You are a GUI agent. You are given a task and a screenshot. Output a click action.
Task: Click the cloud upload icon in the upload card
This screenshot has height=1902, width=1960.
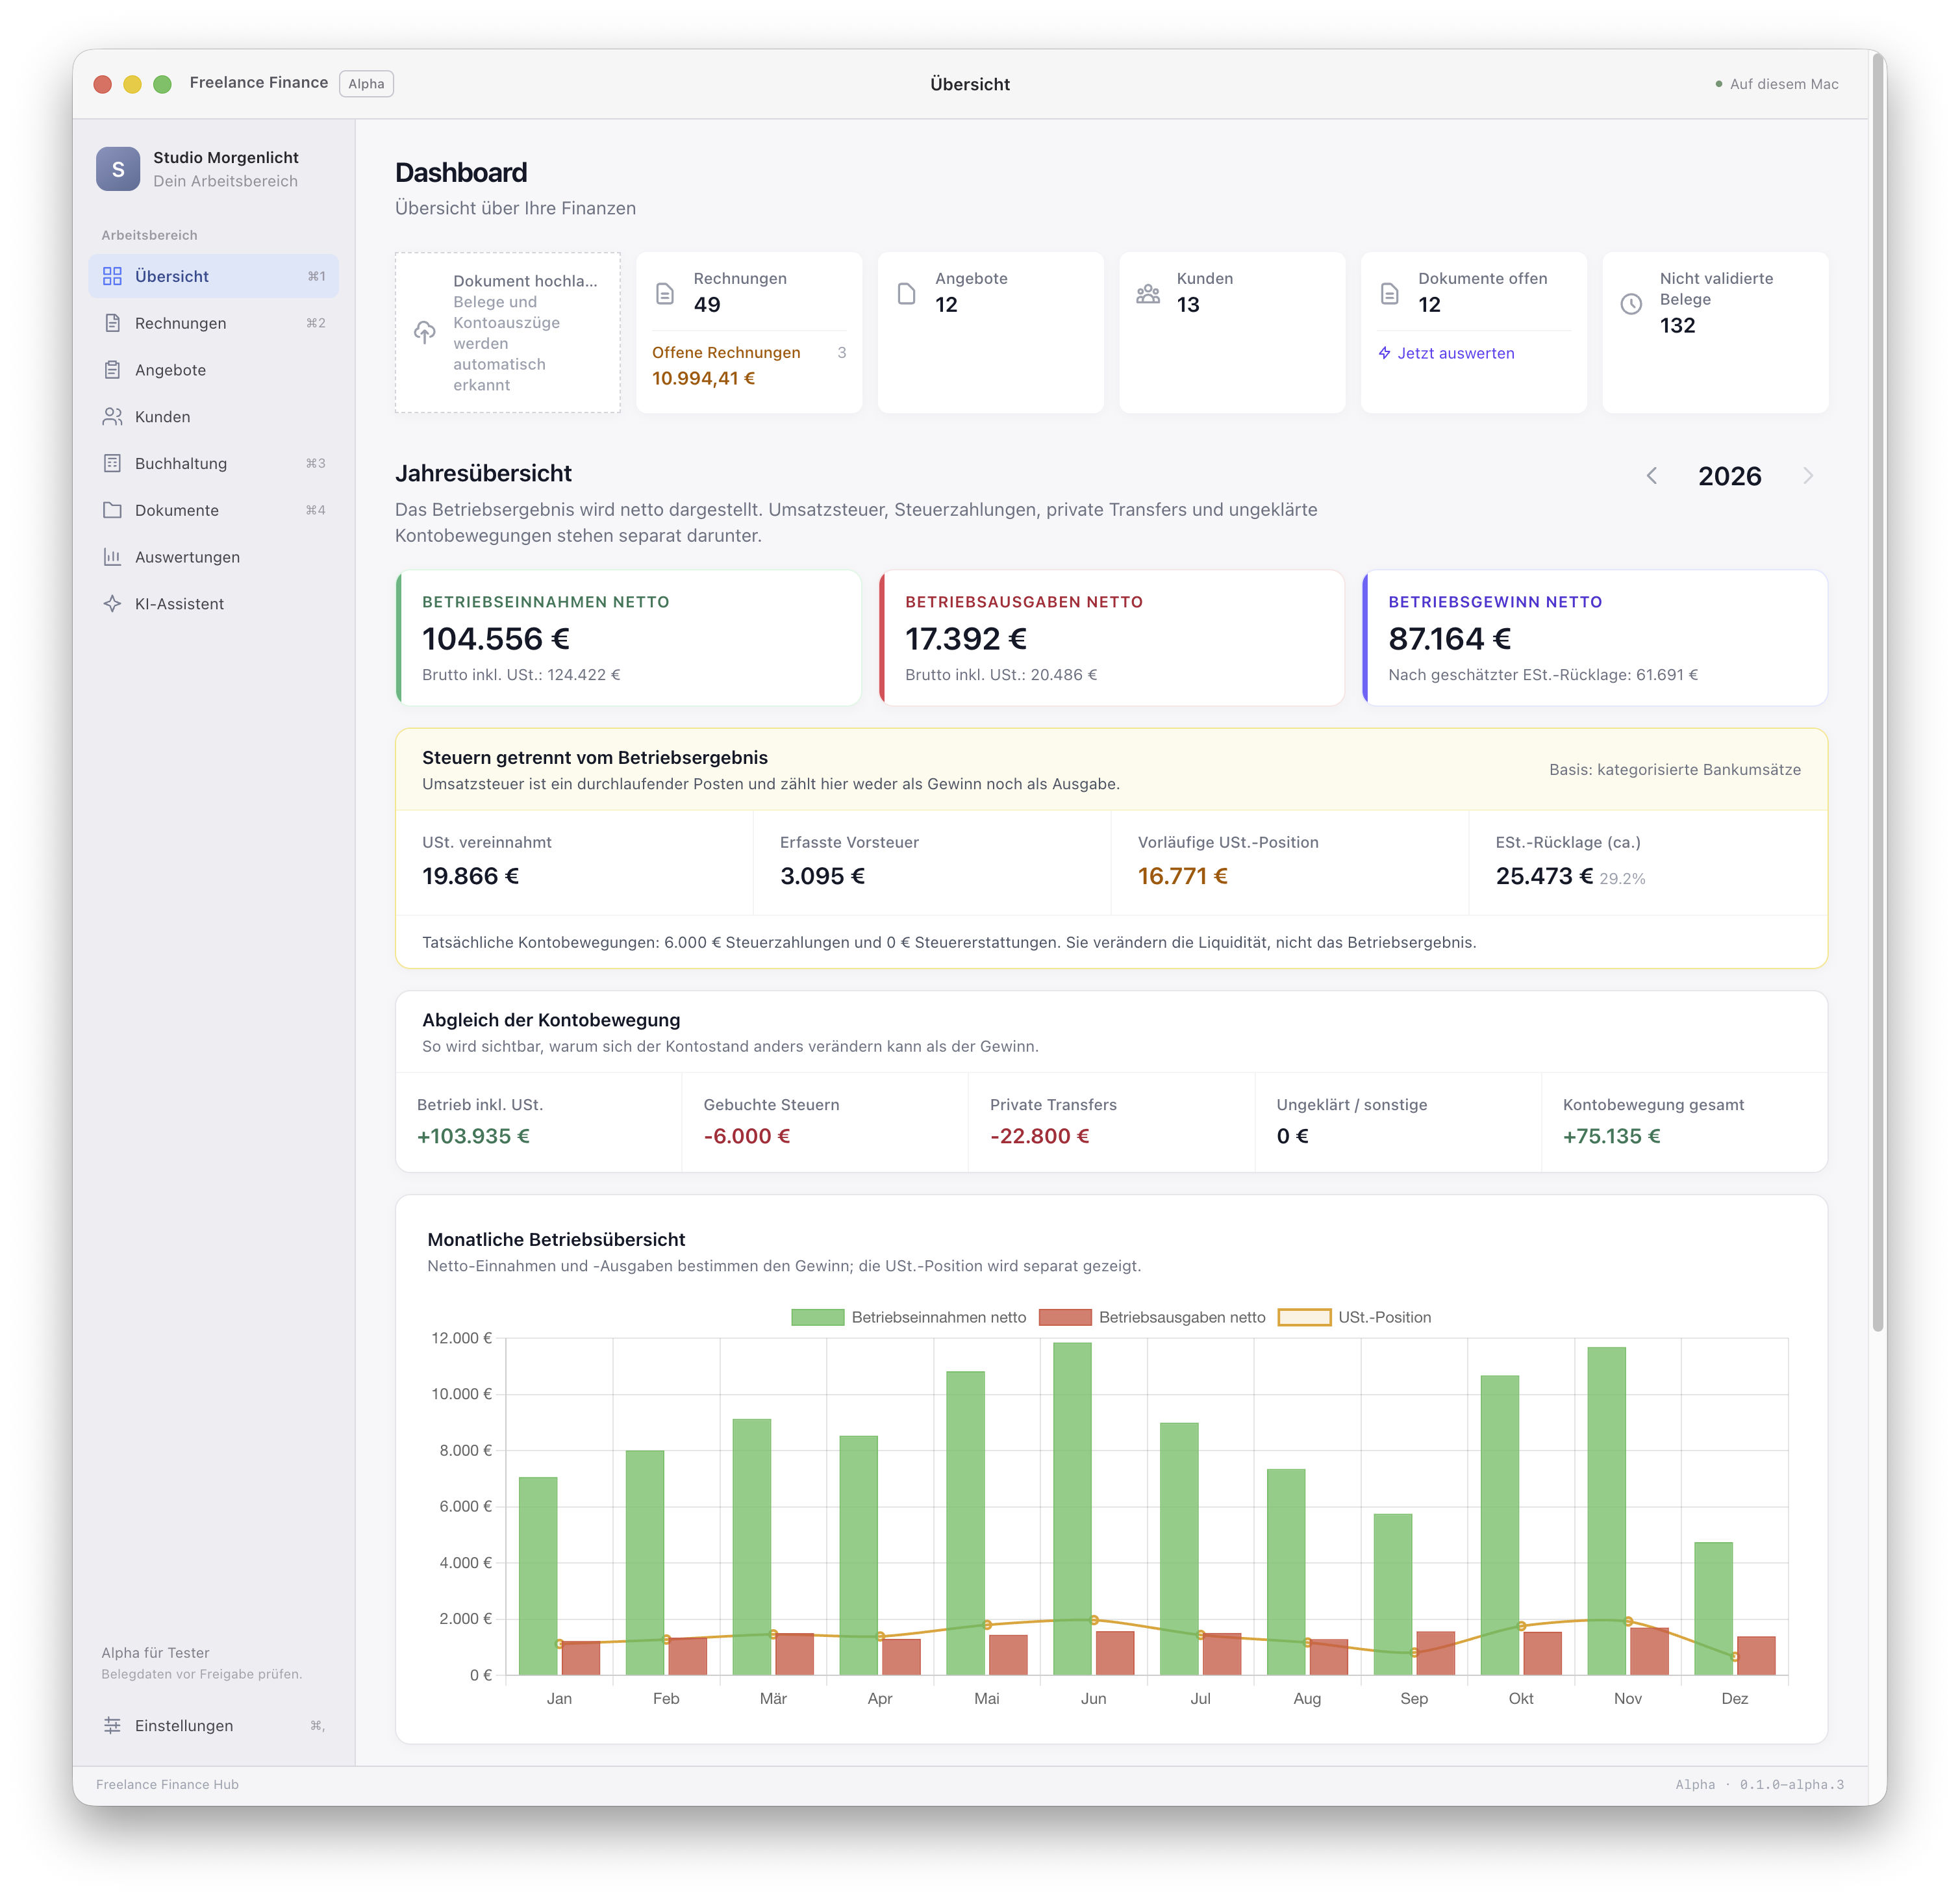pyautogui.click(x=425, y=333)
